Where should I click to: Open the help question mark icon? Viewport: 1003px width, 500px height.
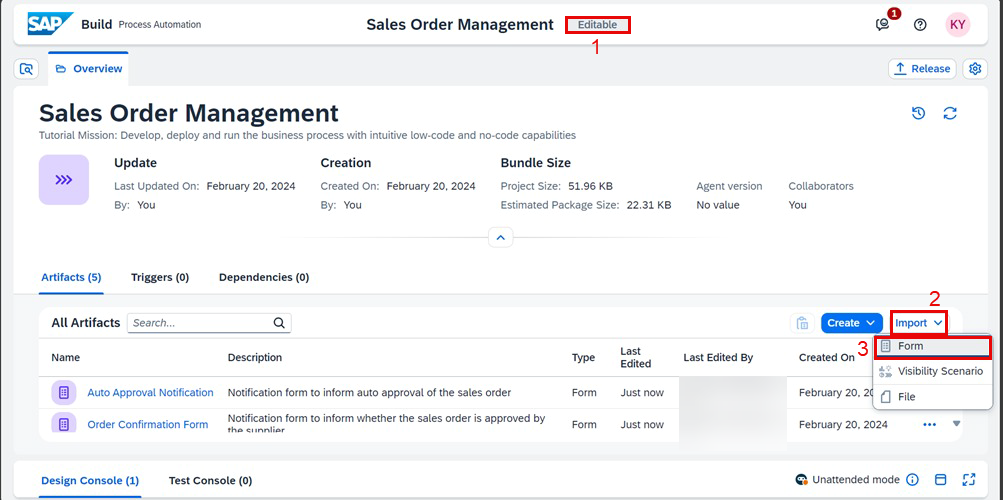[920, 25]
